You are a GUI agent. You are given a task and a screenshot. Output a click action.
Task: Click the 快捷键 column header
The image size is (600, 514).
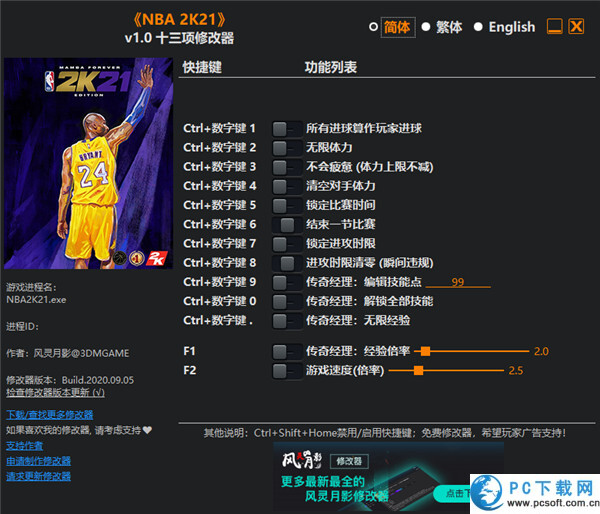[x=202, y=67]
